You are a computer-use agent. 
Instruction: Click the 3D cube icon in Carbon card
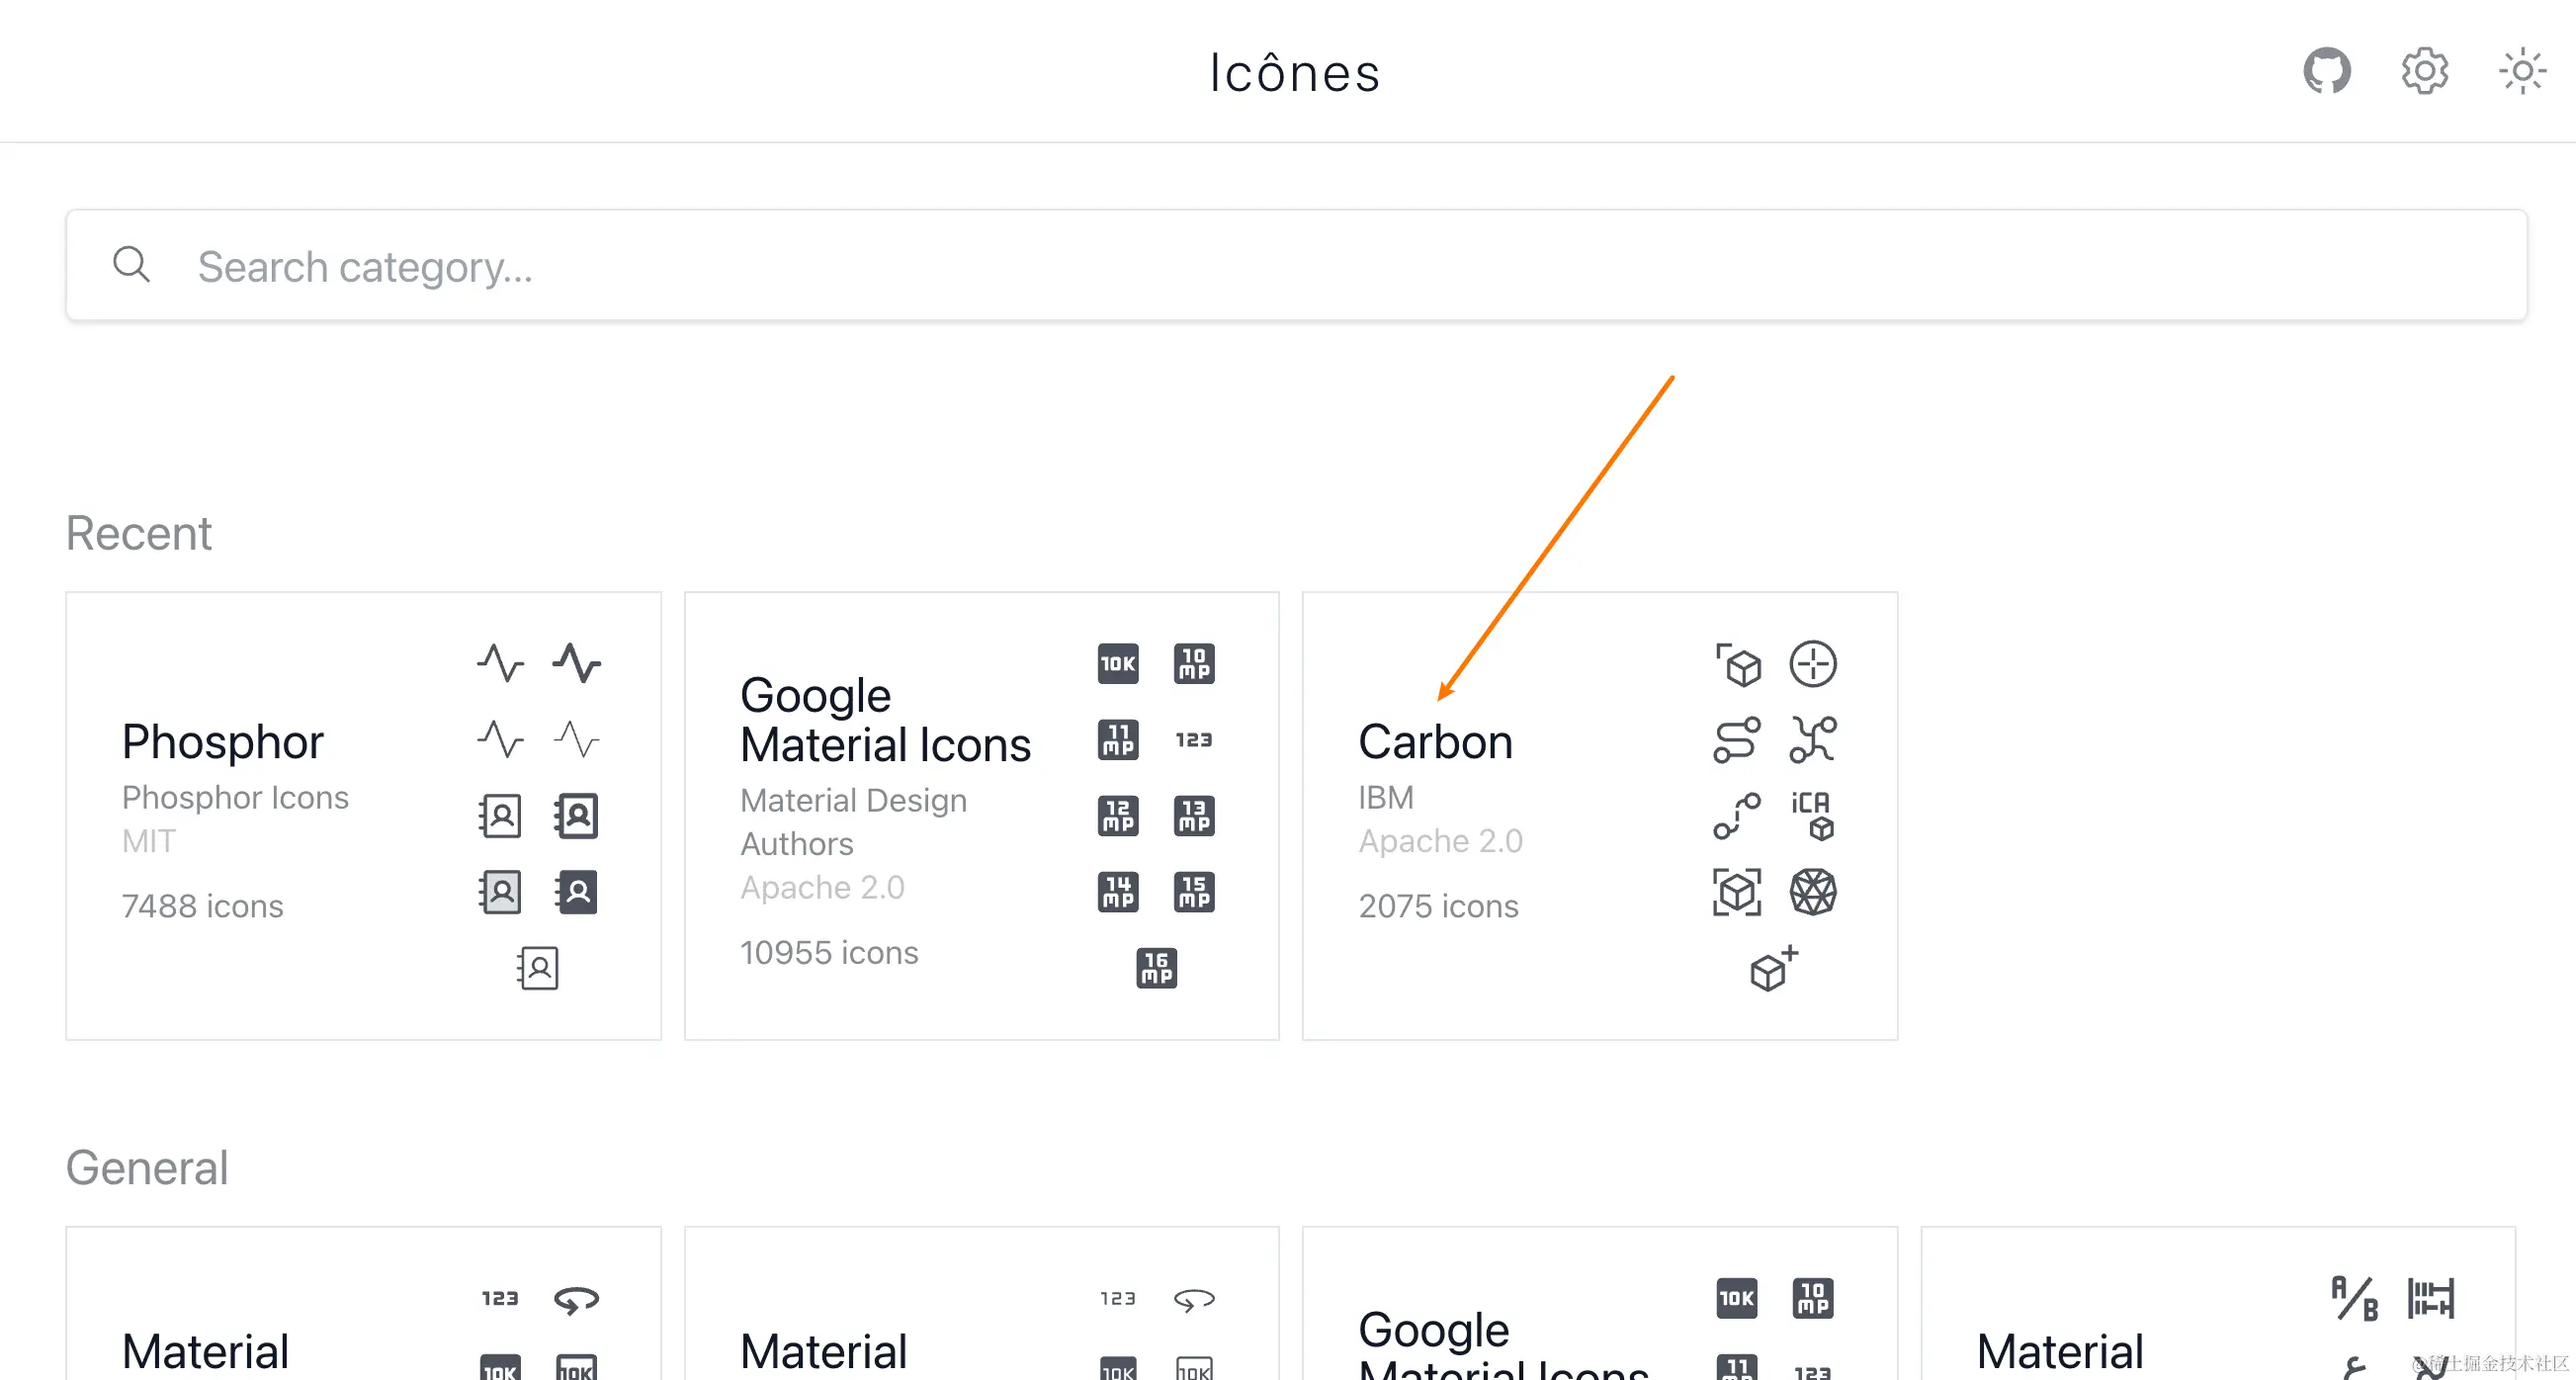click(x=1740, y=663)
